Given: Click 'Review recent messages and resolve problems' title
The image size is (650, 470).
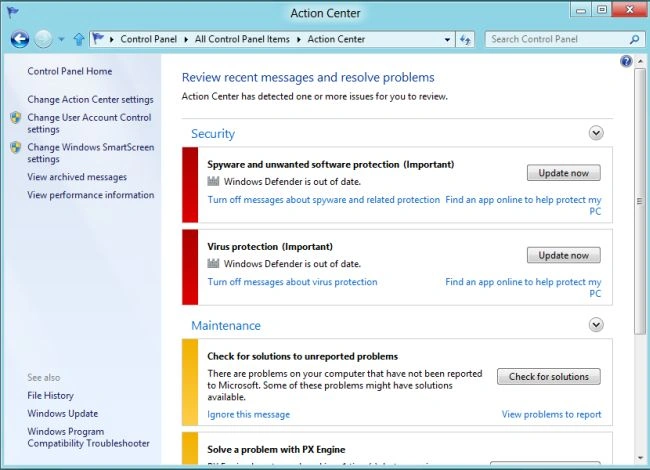Looking at the screenshot, I should [x=308, y=78].
